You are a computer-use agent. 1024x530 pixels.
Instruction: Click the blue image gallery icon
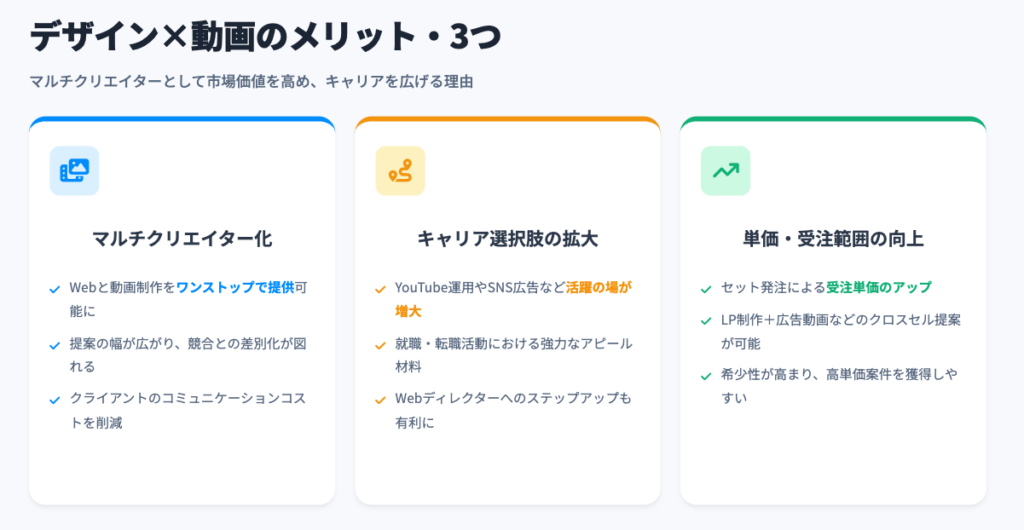coord(74,171)
